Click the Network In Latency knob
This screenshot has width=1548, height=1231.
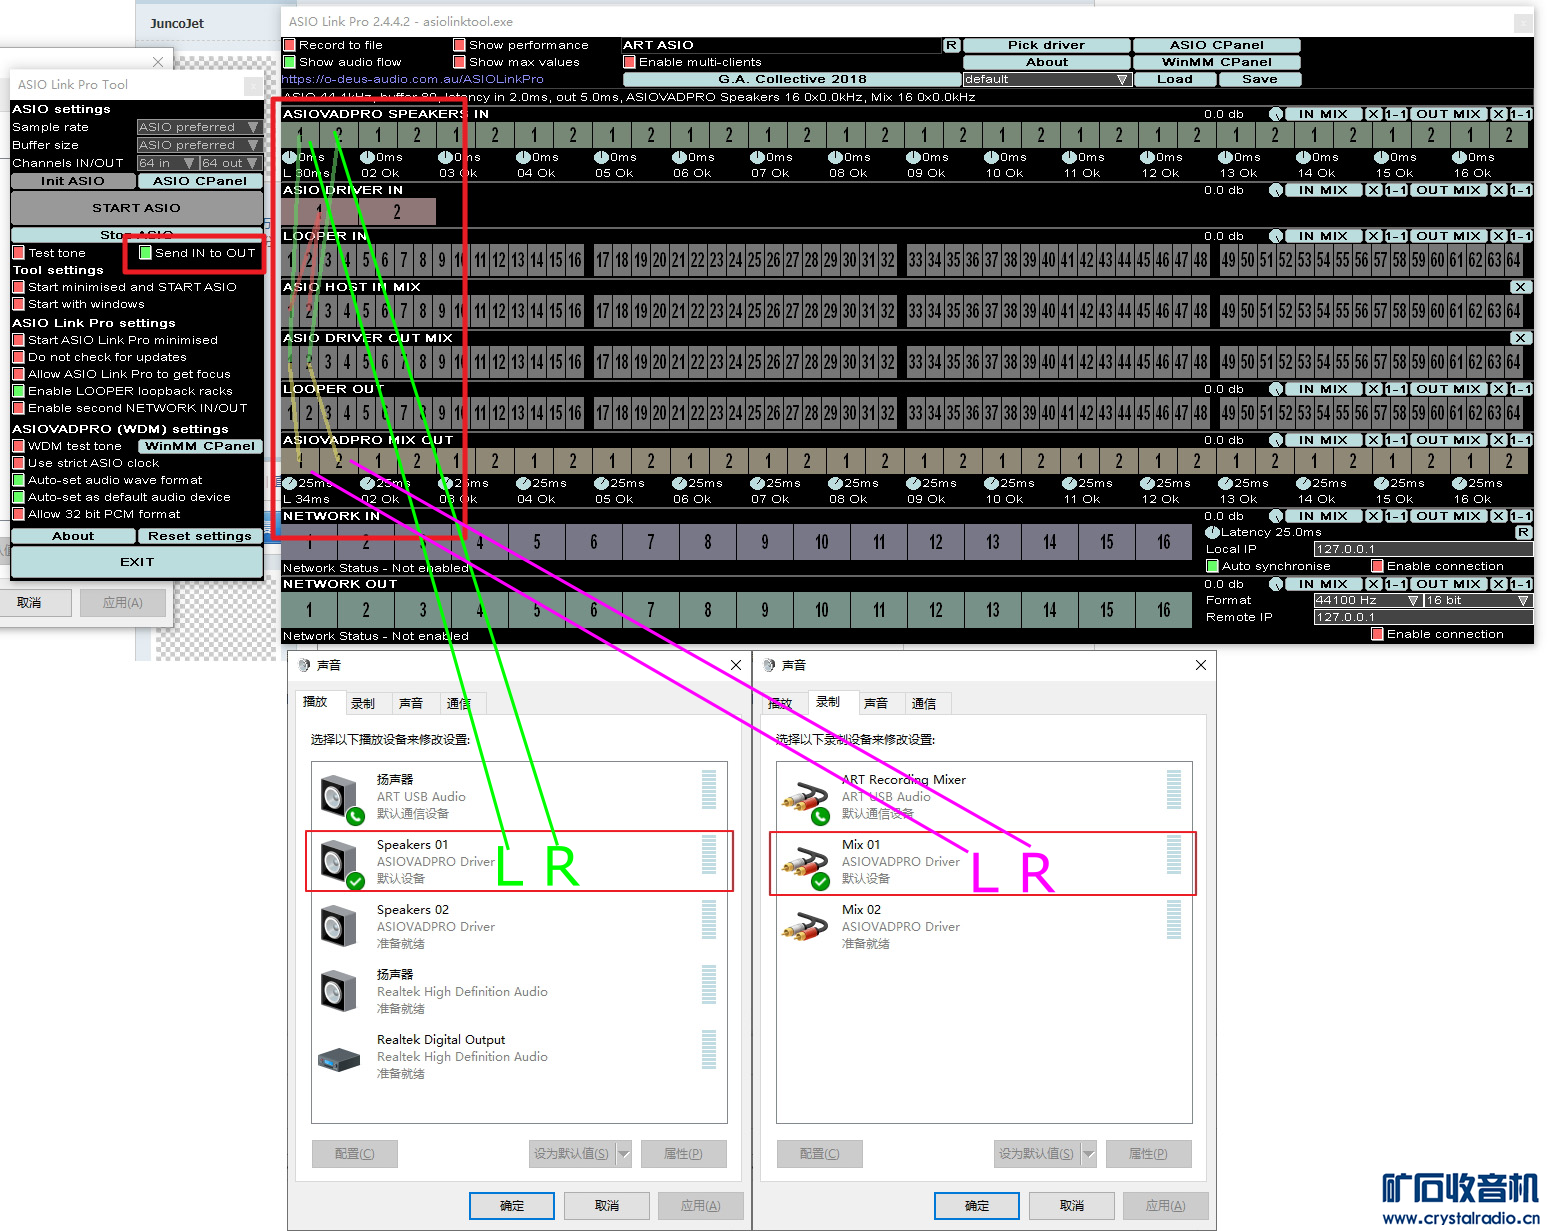click(1213, 533)
